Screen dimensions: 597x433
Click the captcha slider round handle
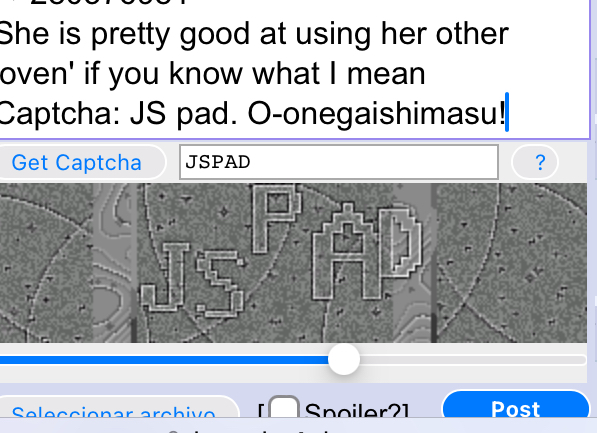tap(344, 360)
